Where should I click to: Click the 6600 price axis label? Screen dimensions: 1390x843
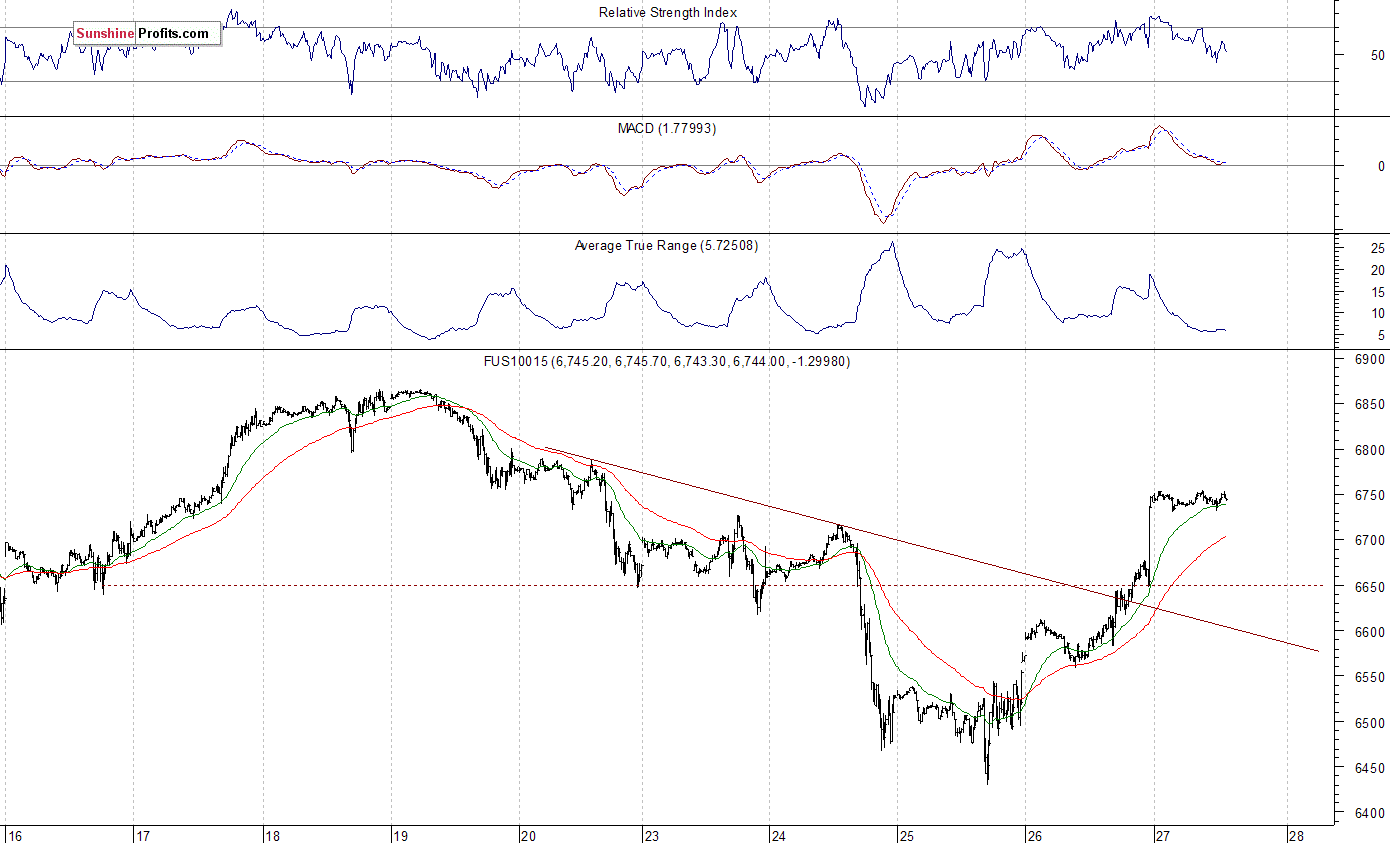tap(1370, 633)
